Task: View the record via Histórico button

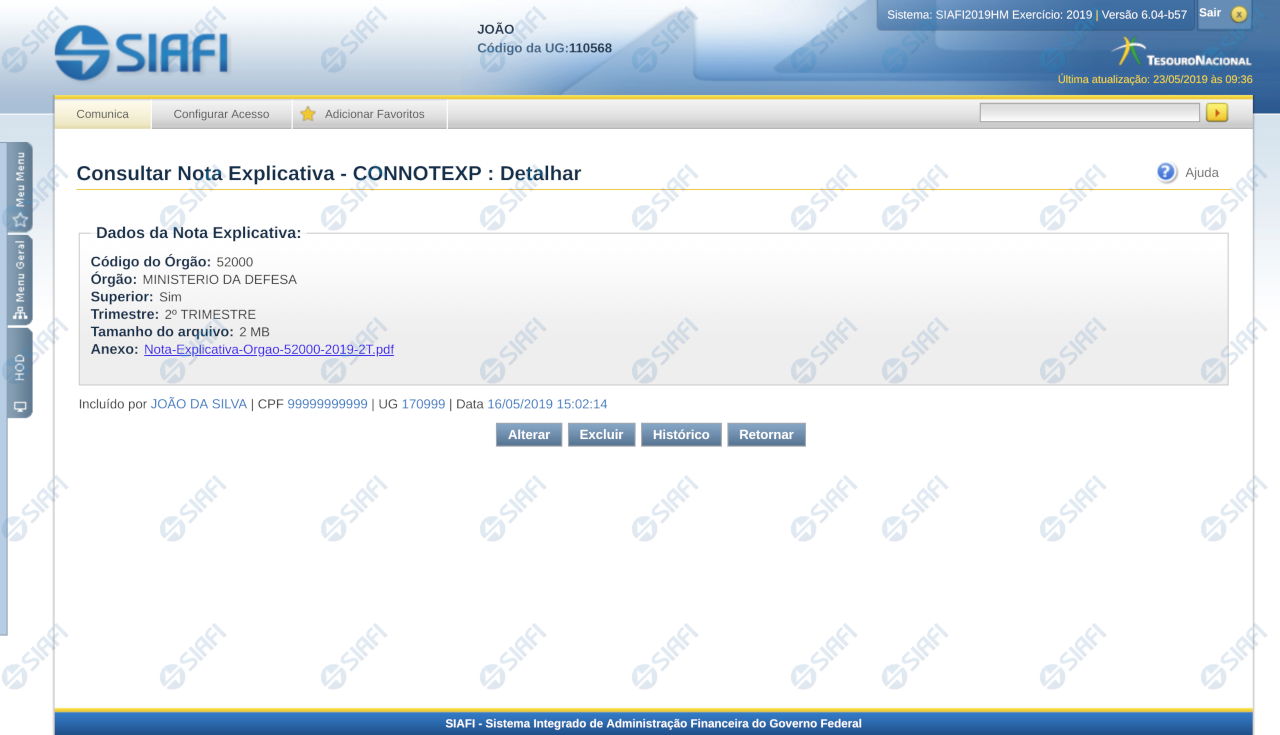Action: [681, 435]
